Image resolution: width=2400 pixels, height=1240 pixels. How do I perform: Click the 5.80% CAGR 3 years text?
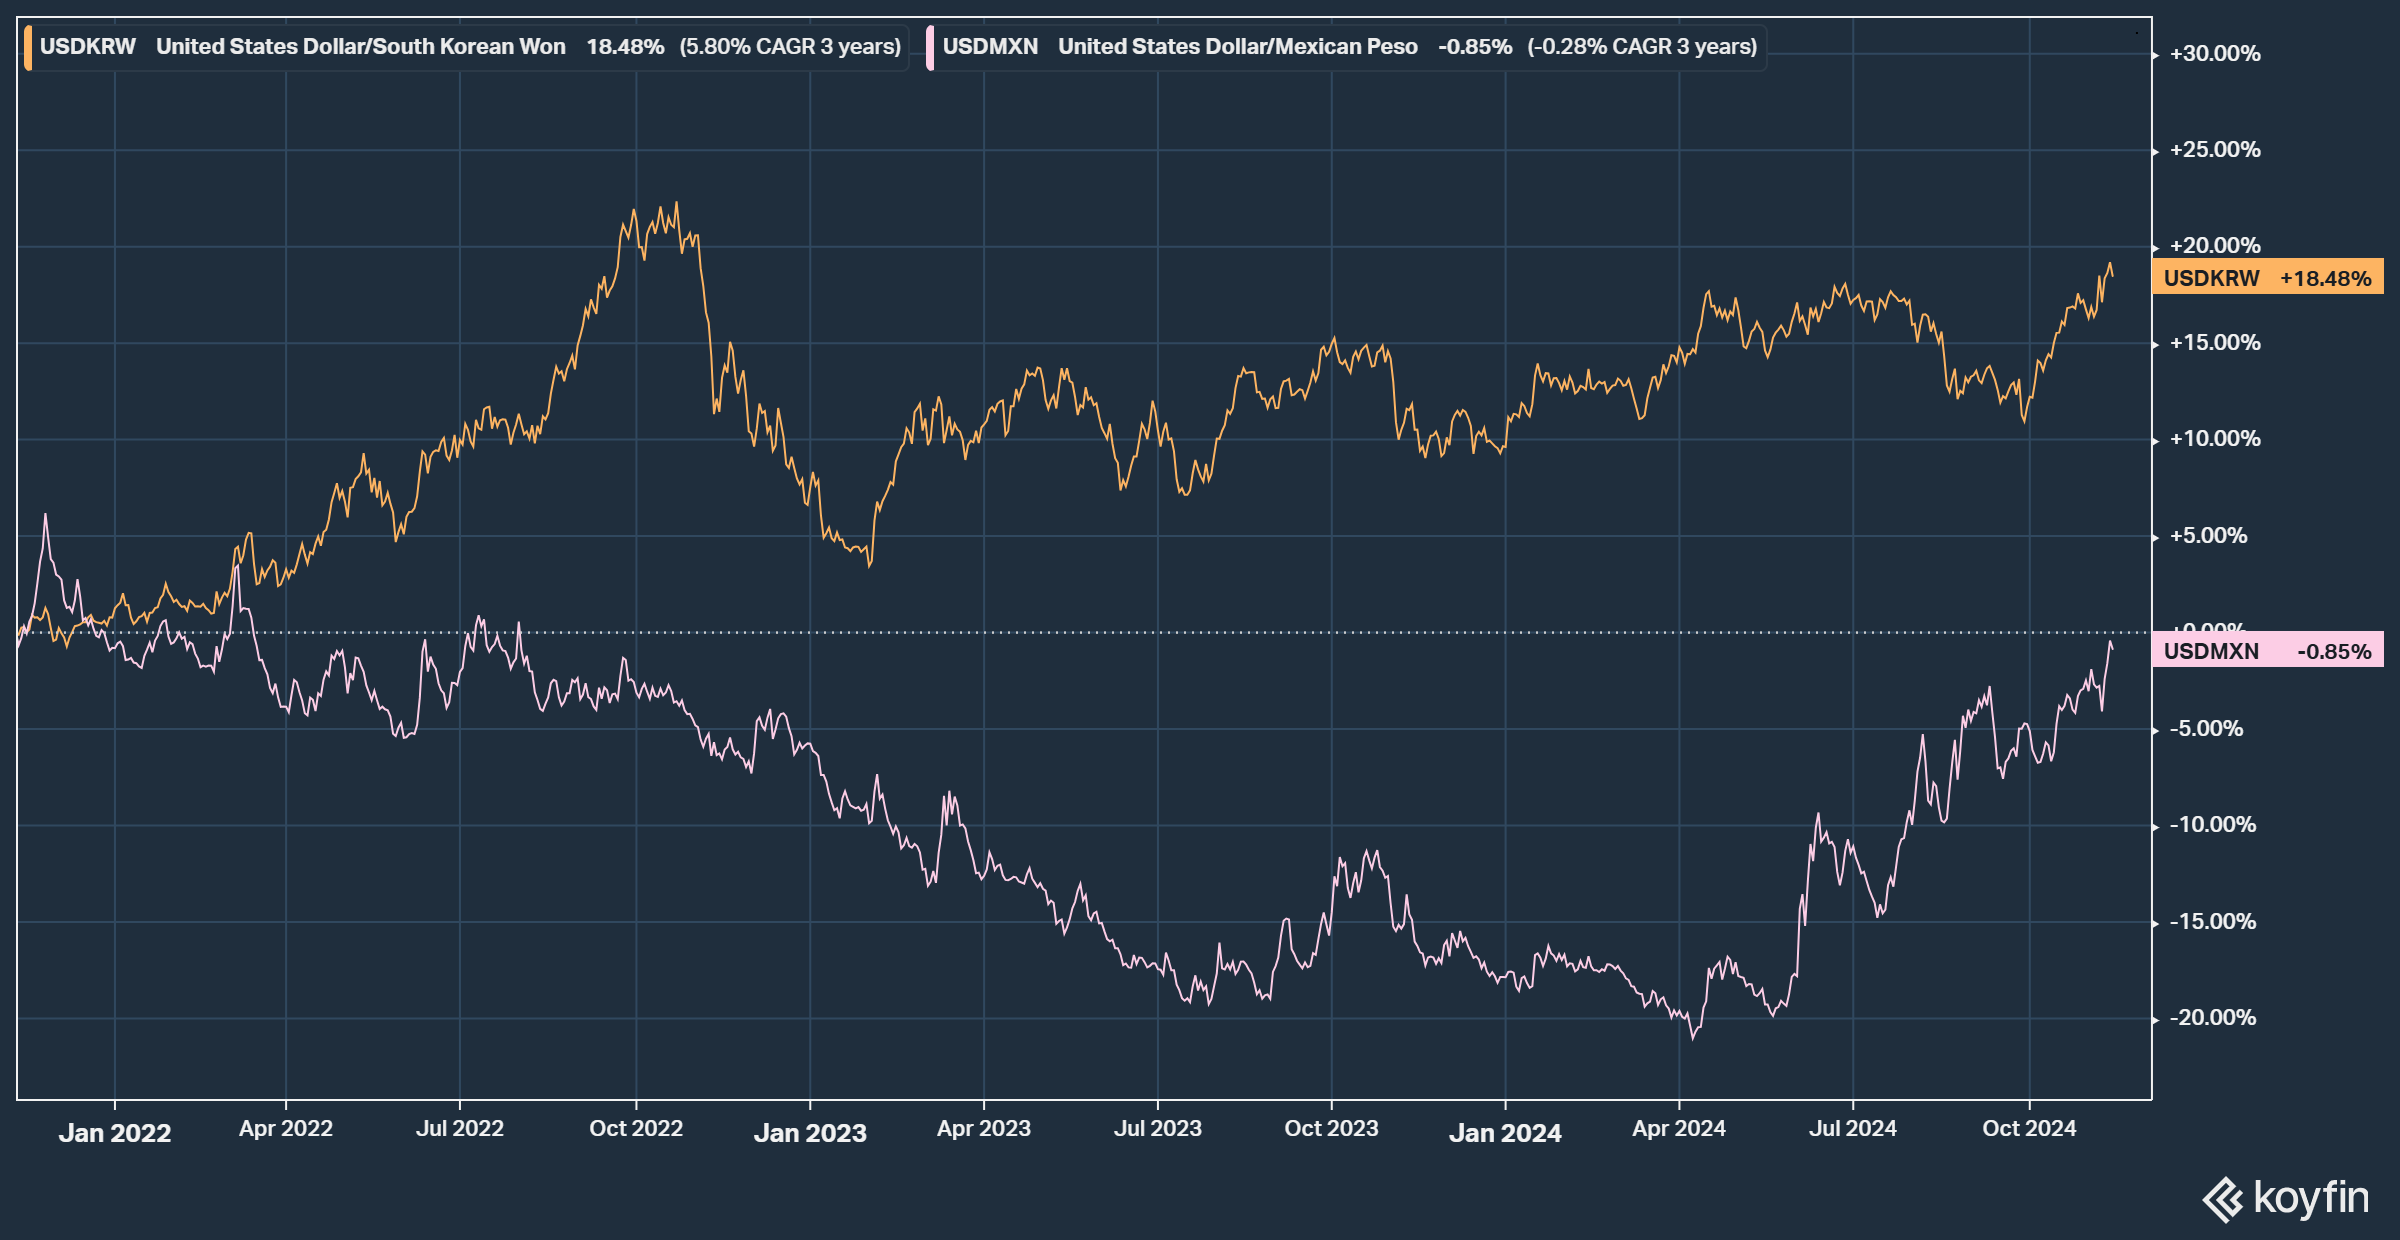click(790, 47)
